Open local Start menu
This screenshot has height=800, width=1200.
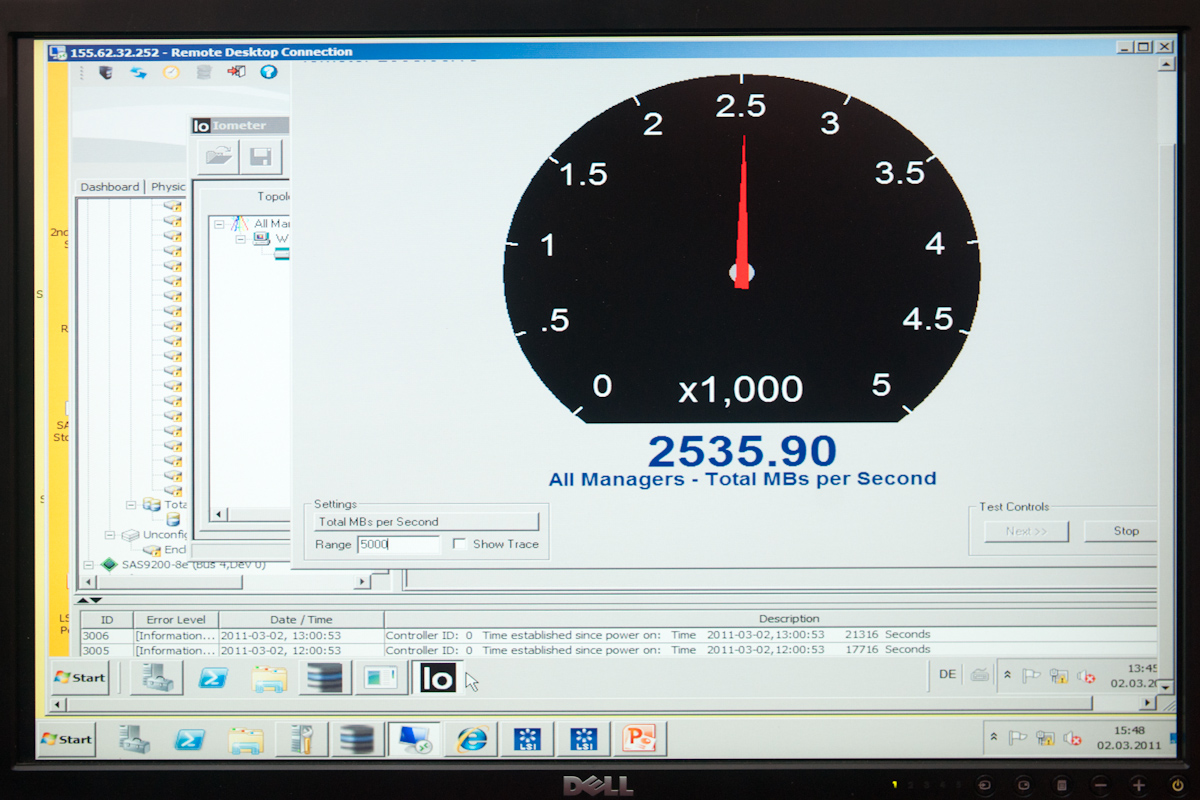(67, 739)
